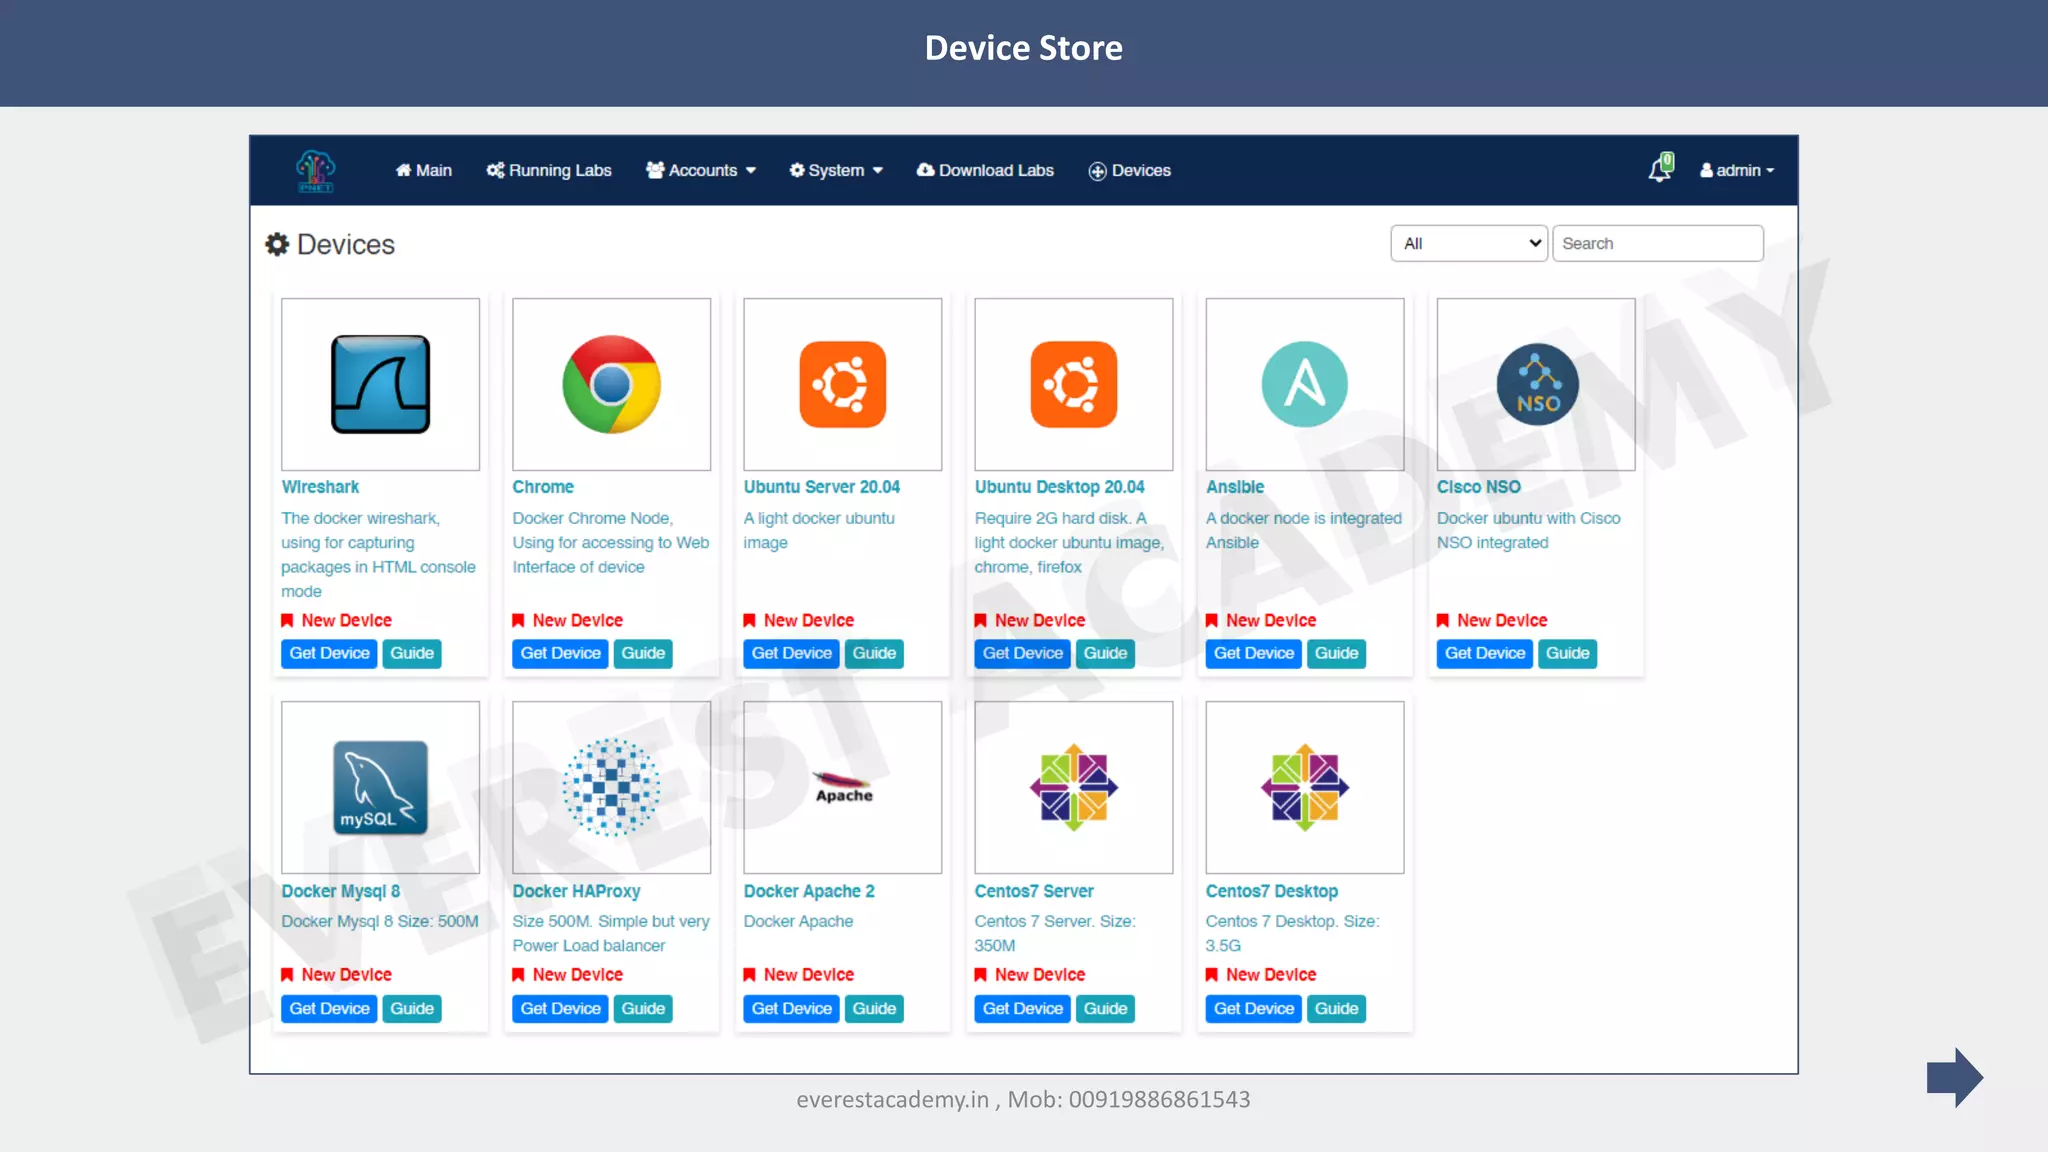The width and height of the screenshot is (2048, 1152).
Task: Click the Docker HAProxy logo
Action: [x=611, y=788]
